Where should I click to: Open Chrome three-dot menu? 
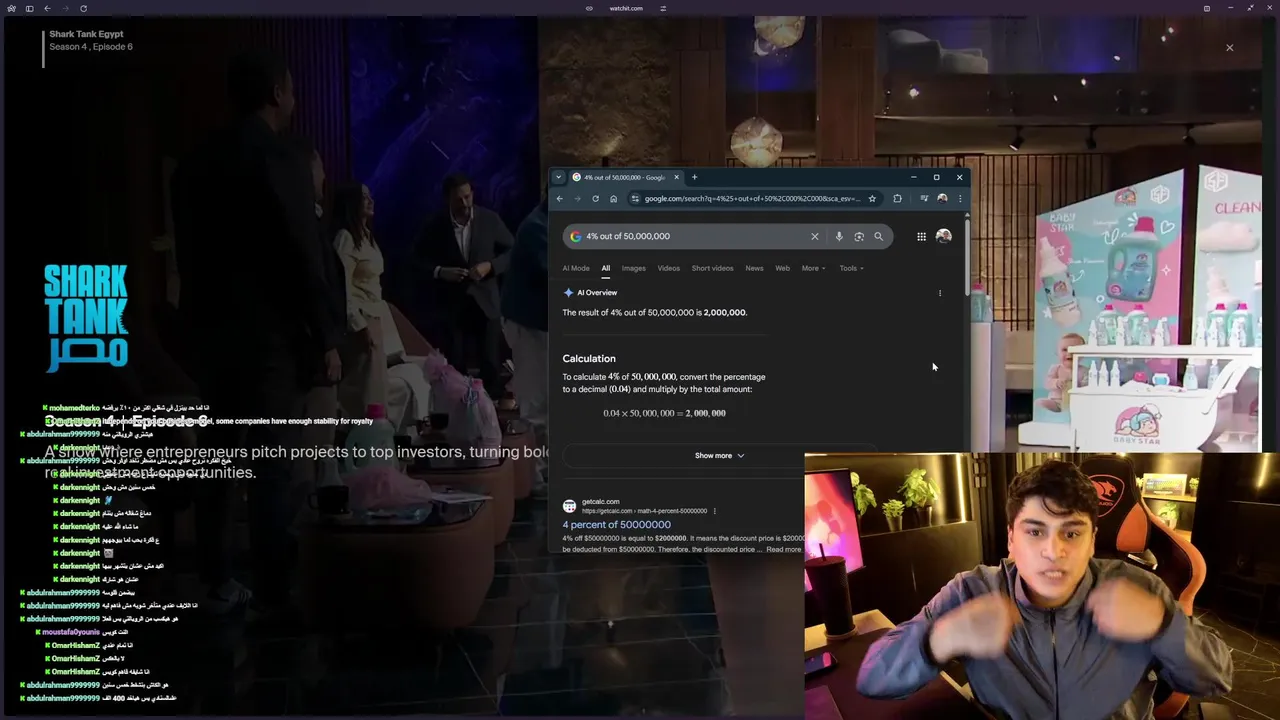pyautogui.click(x=959, y=198)
